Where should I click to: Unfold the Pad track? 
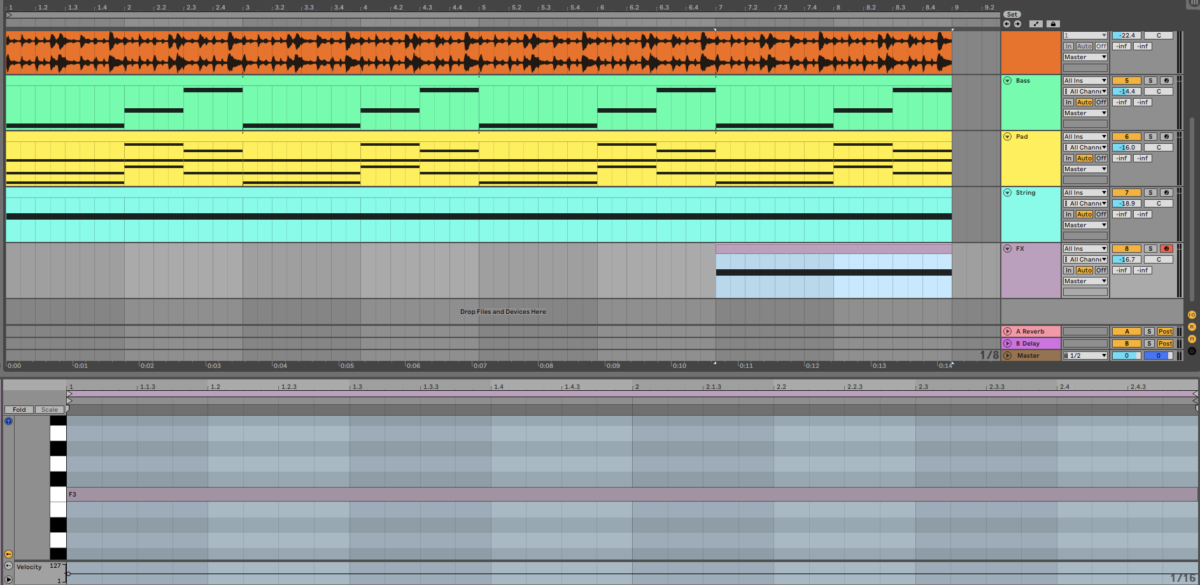1007,136
